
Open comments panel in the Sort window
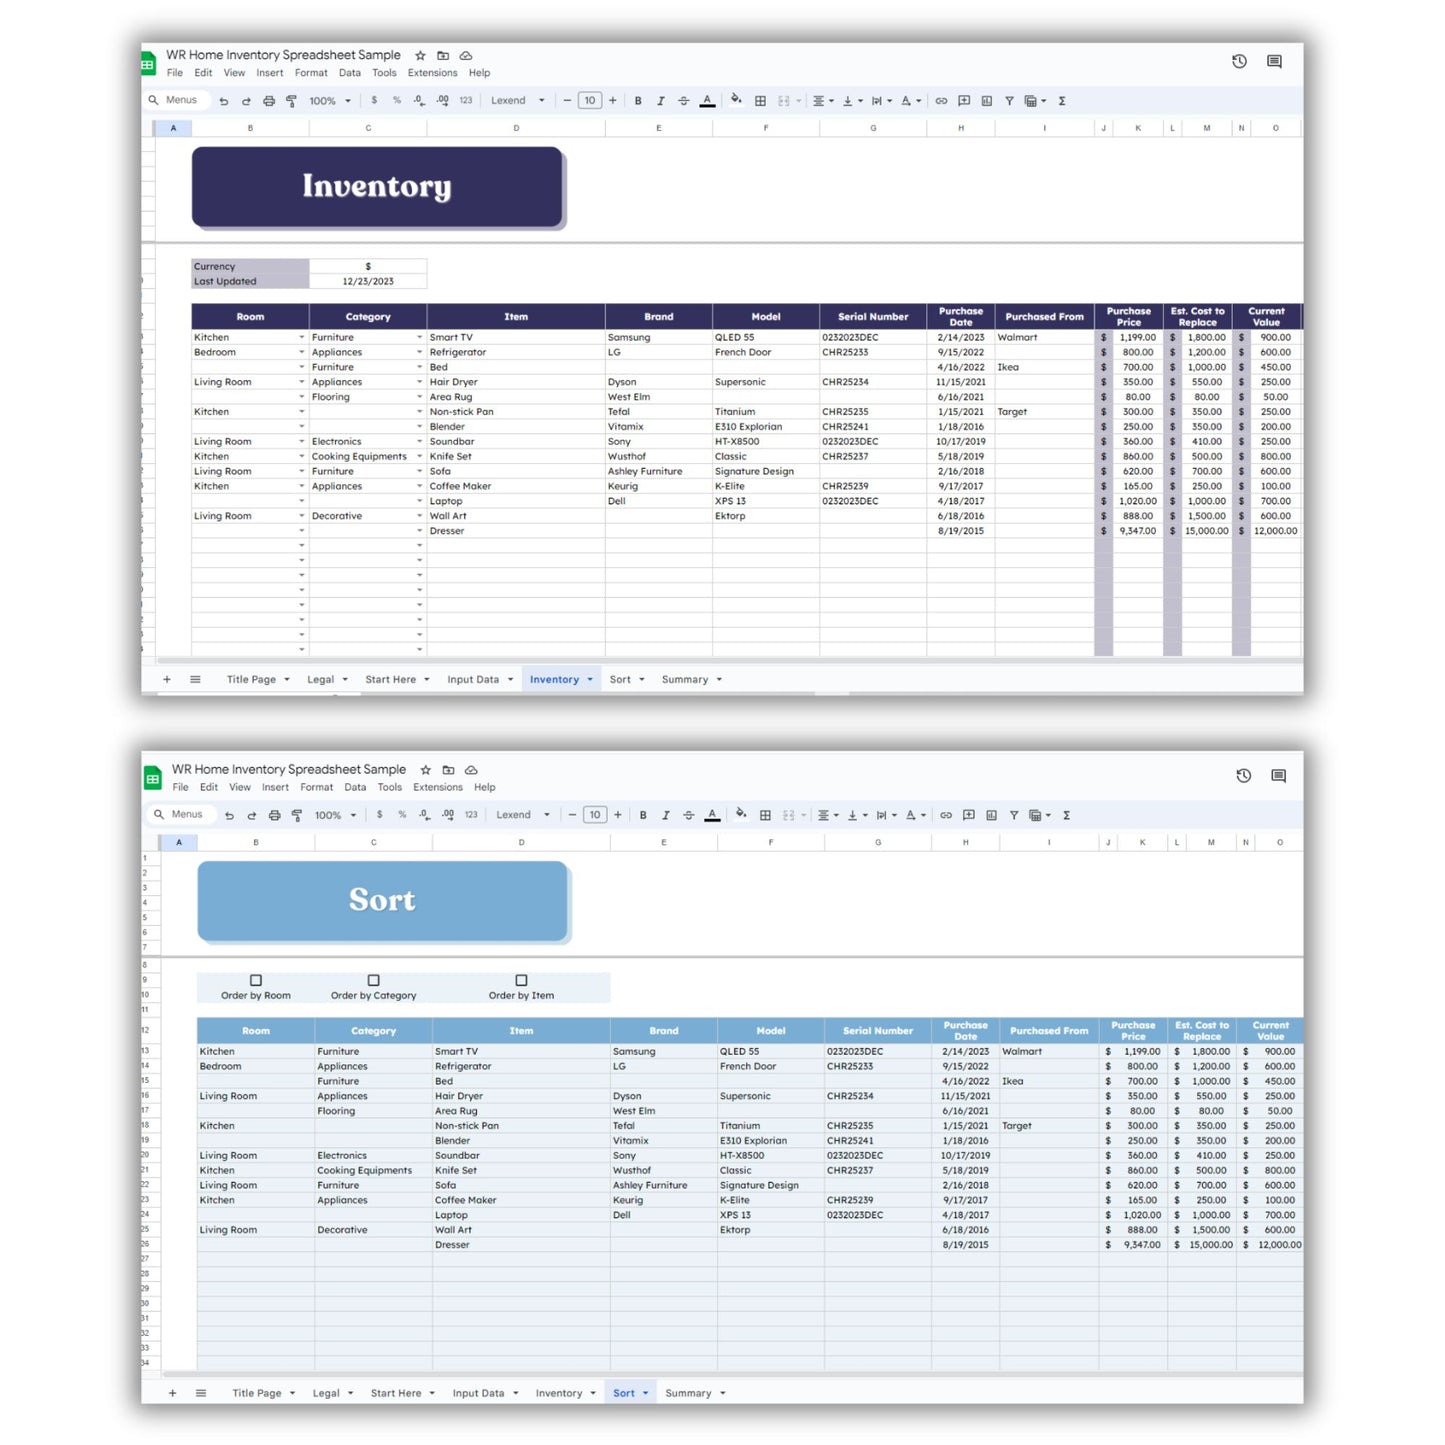click(x=1278, y=776)
